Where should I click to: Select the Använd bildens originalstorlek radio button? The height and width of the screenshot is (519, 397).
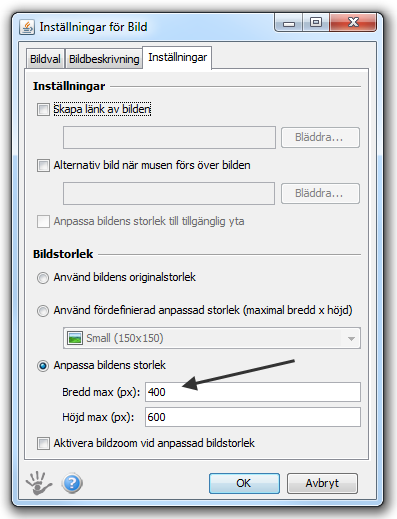[43, 277]
